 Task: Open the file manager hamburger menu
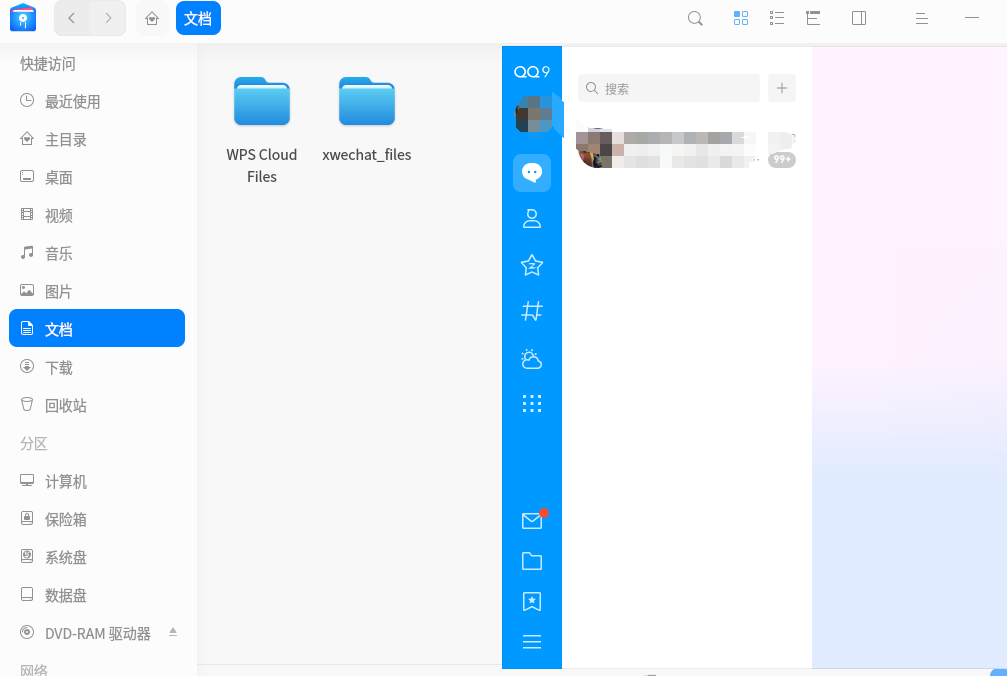click(922, 19)
